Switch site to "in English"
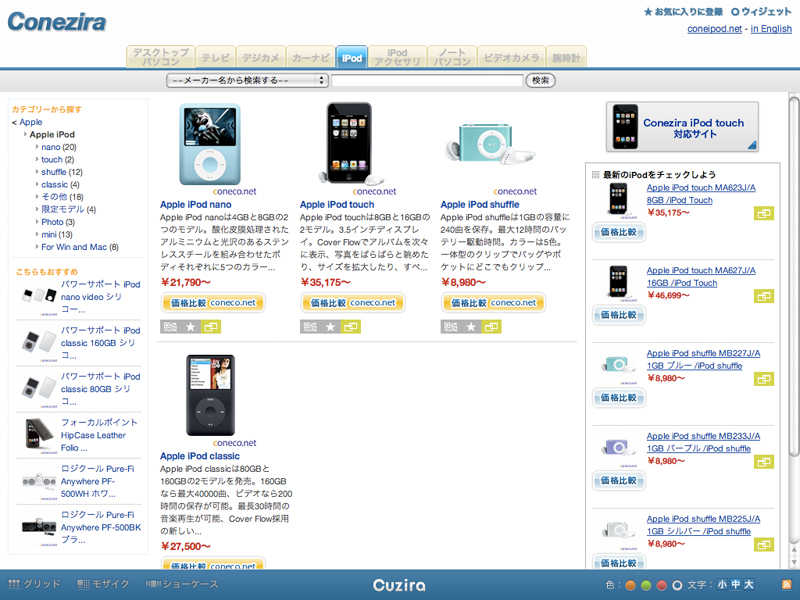 (771, 29)
